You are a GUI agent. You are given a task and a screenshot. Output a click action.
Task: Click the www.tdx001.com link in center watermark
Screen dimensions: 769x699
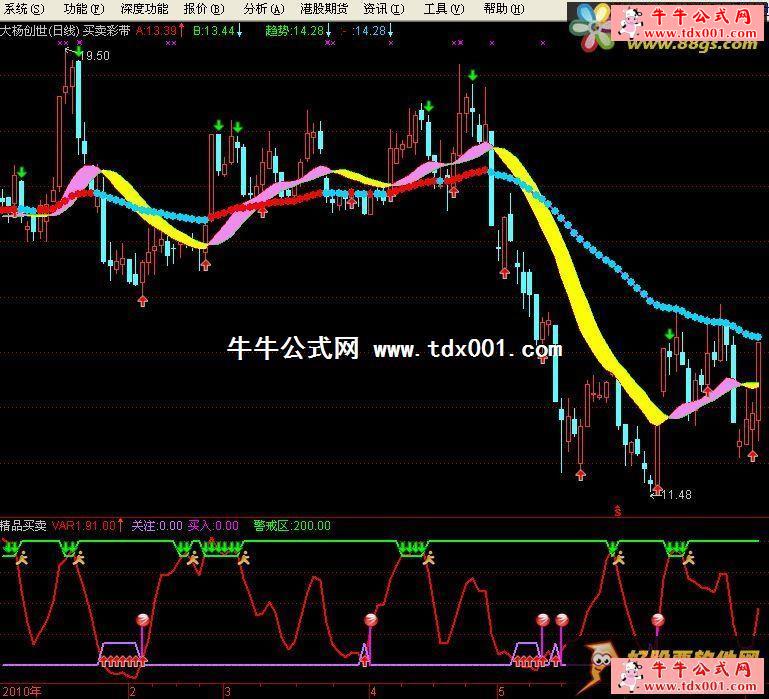tap(468, 350)
